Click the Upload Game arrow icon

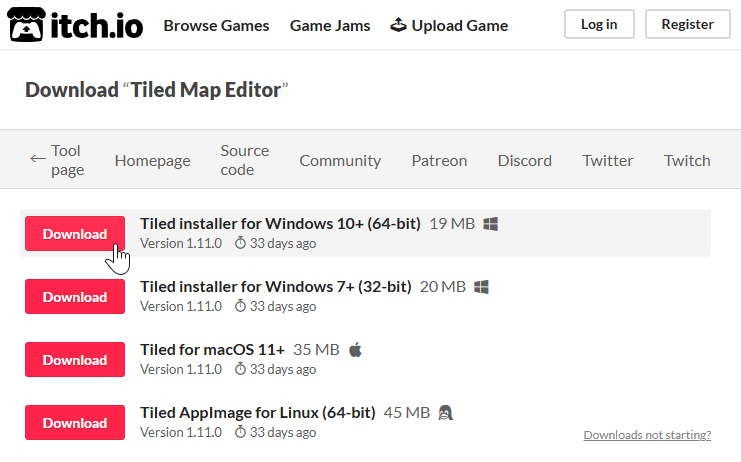click(x=398, y=25)
